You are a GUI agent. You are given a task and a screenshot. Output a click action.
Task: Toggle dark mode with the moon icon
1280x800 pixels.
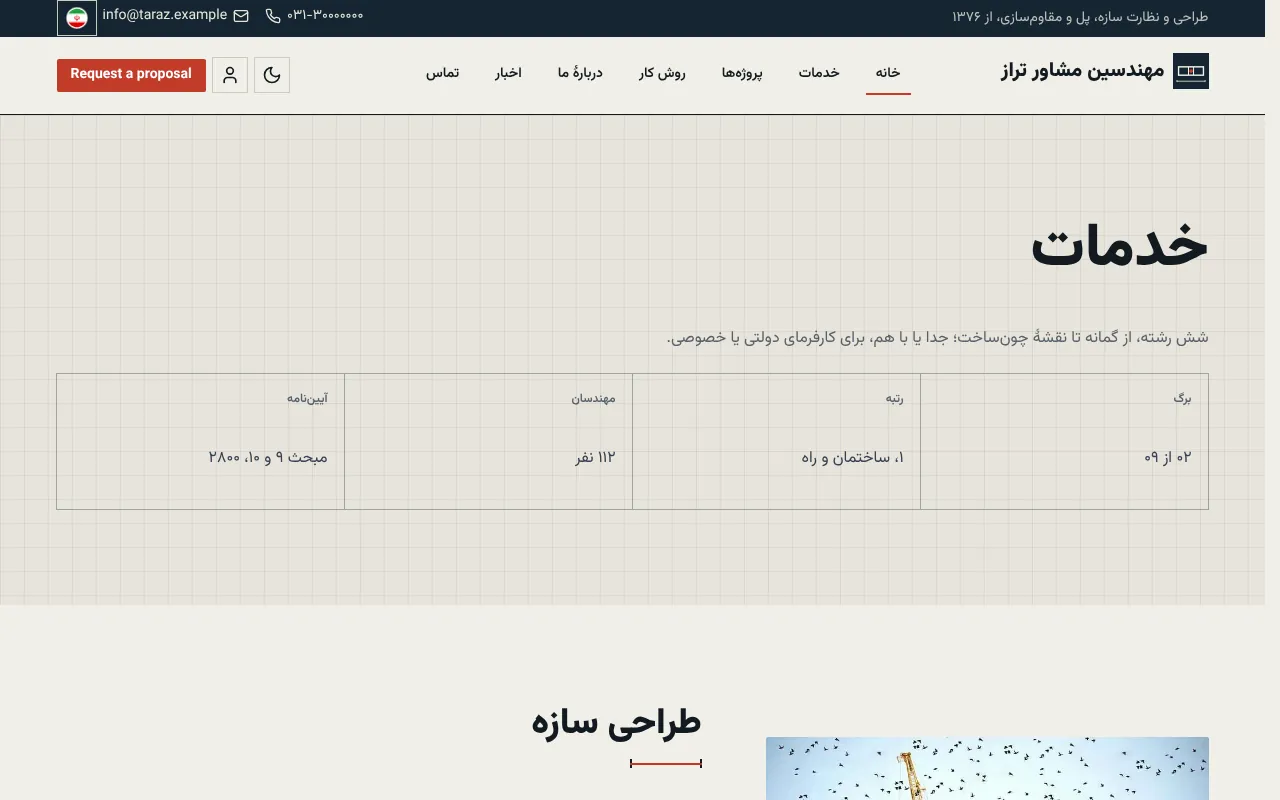(x=272, y=75)
